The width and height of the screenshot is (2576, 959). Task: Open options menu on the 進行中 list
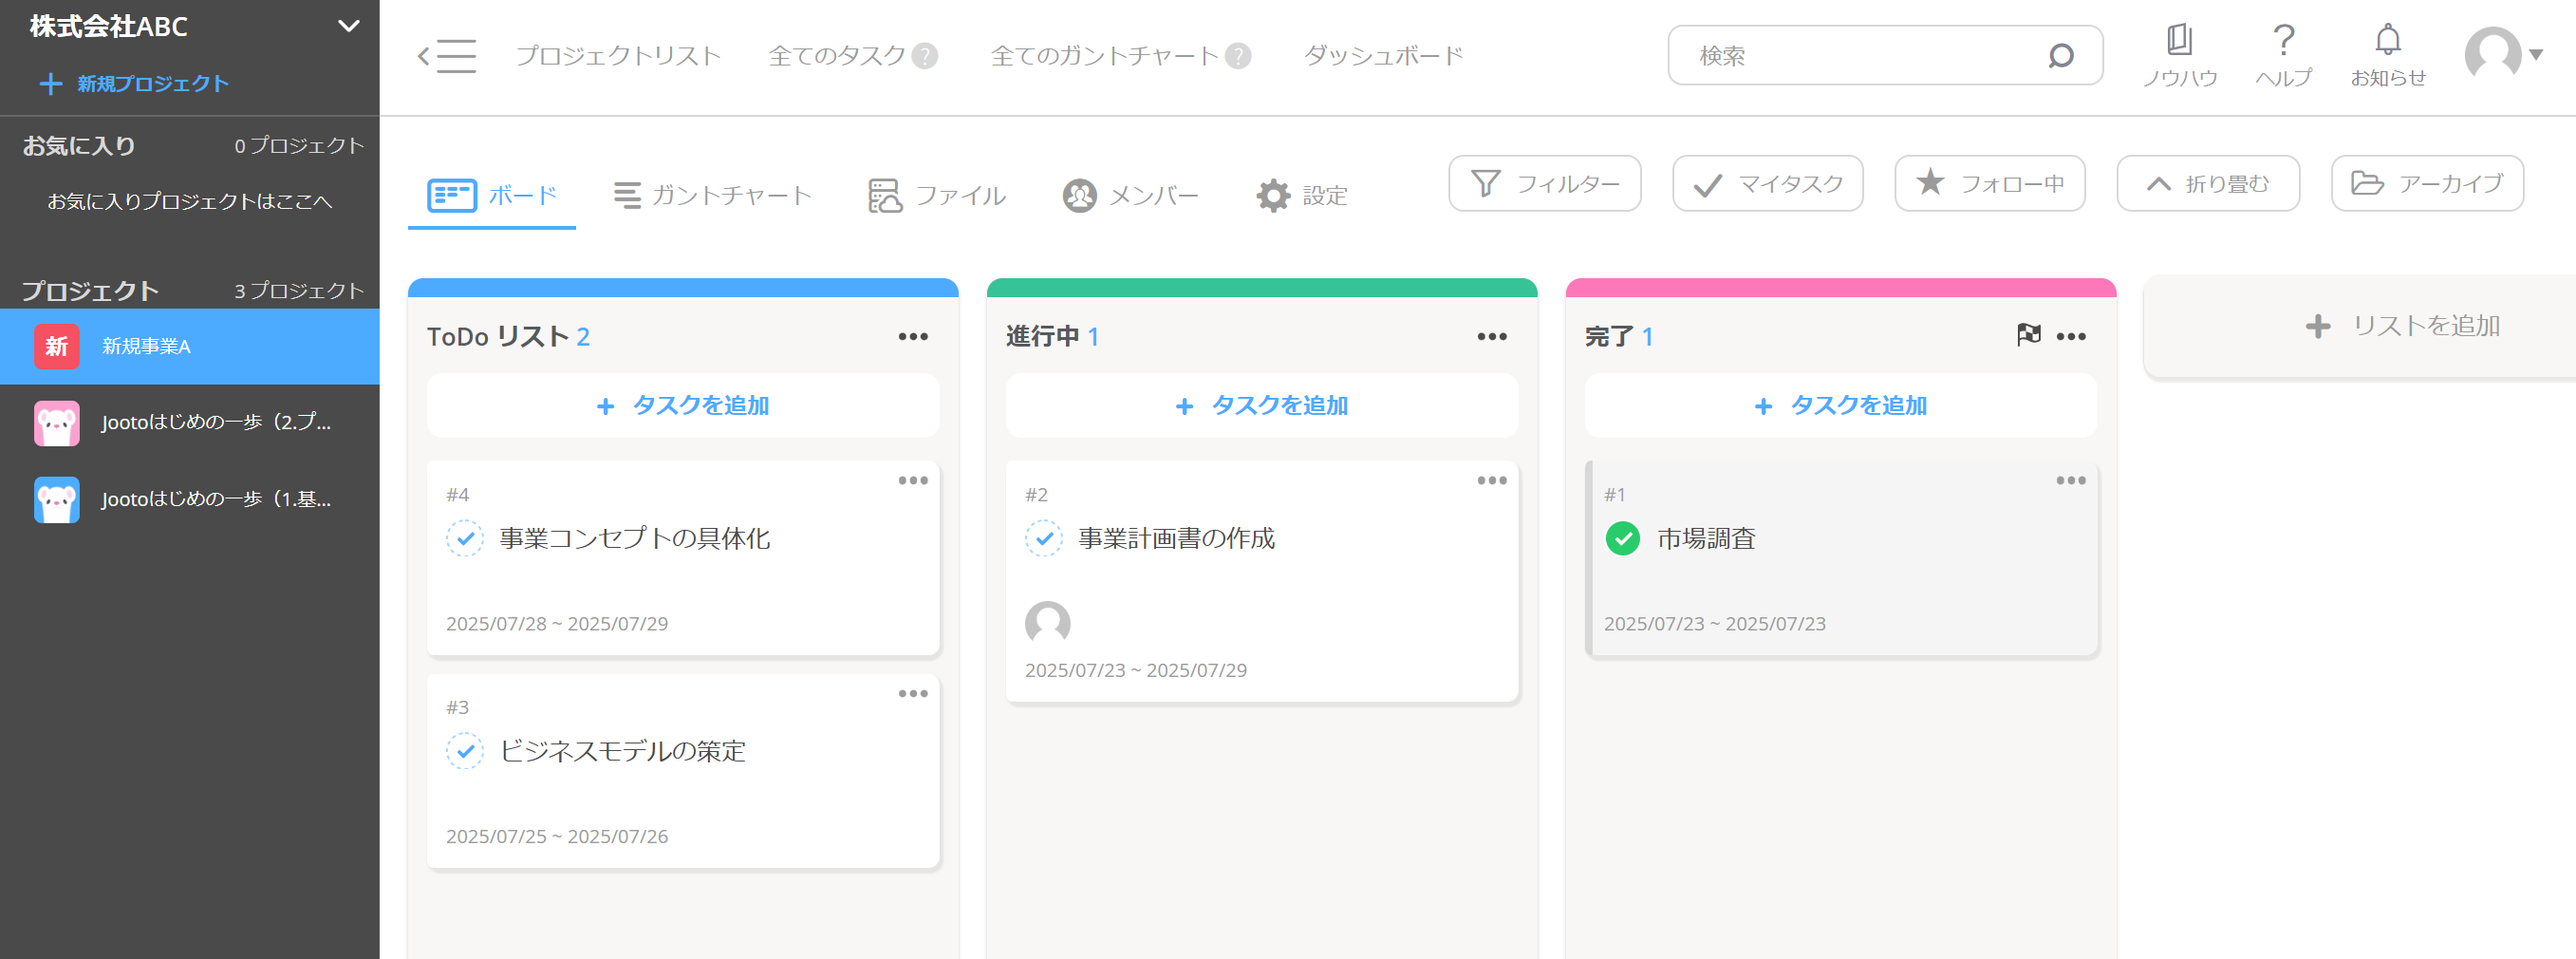click(1492, 336)
